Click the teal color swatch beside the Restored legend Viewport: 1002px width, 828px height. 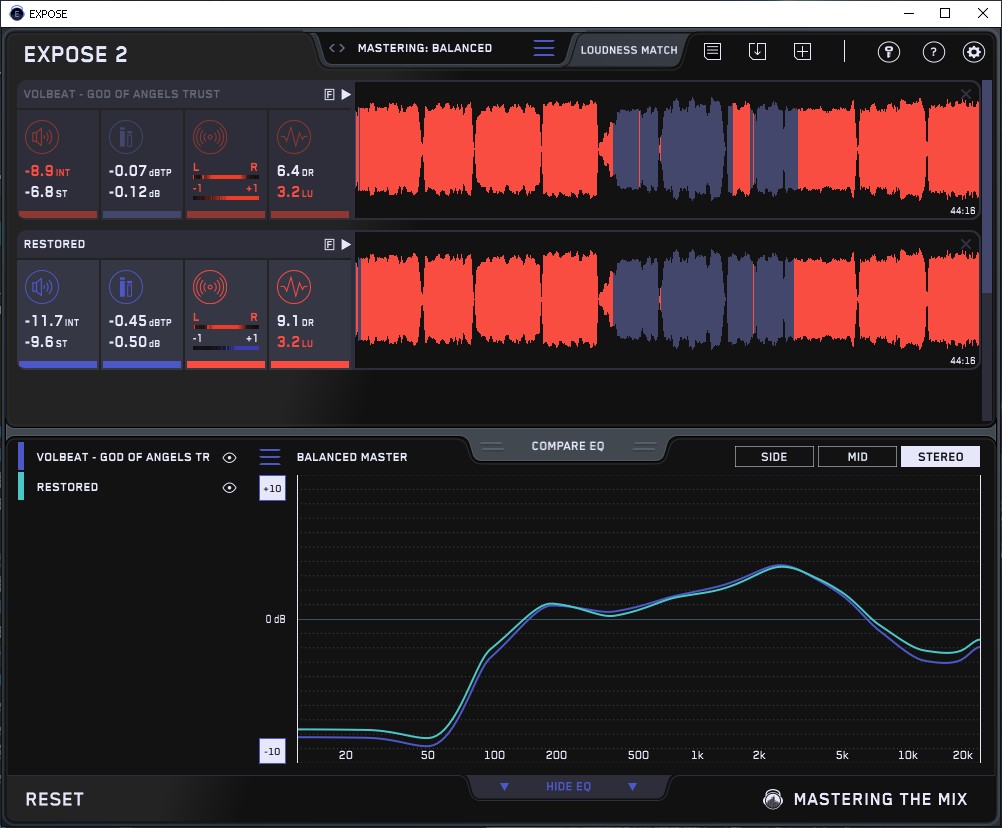pyautogui.click(x=21, y=486)
